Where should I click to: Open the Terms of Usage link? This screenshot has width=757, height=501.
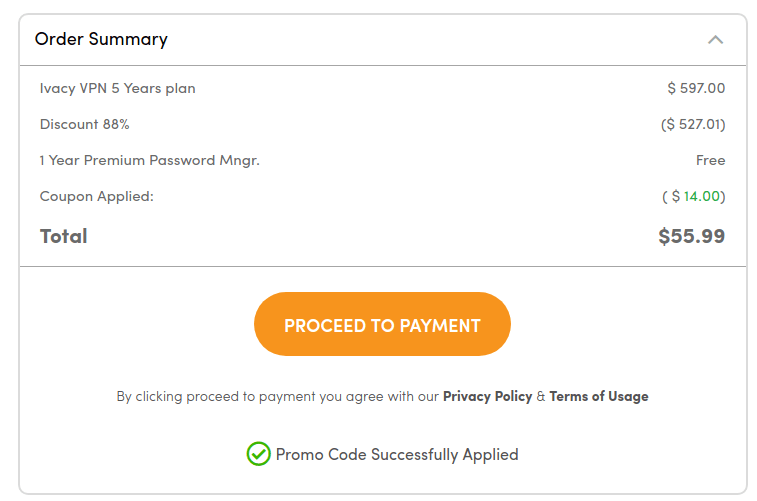(x=598, y=396)
